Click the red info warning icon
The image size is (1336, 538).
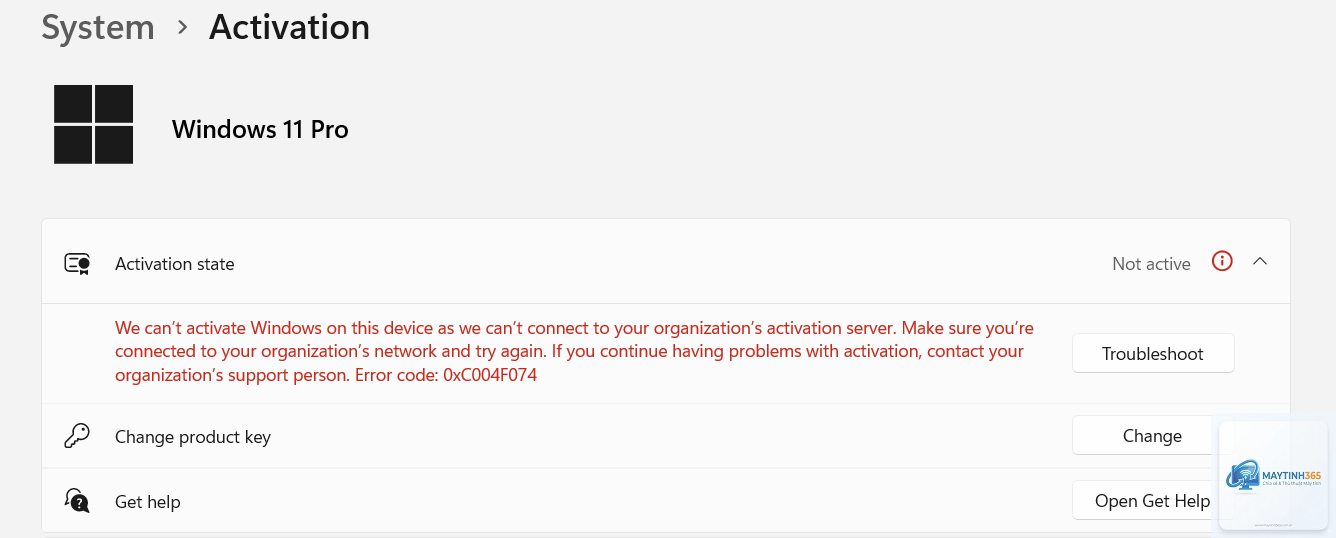point(1222,261)
